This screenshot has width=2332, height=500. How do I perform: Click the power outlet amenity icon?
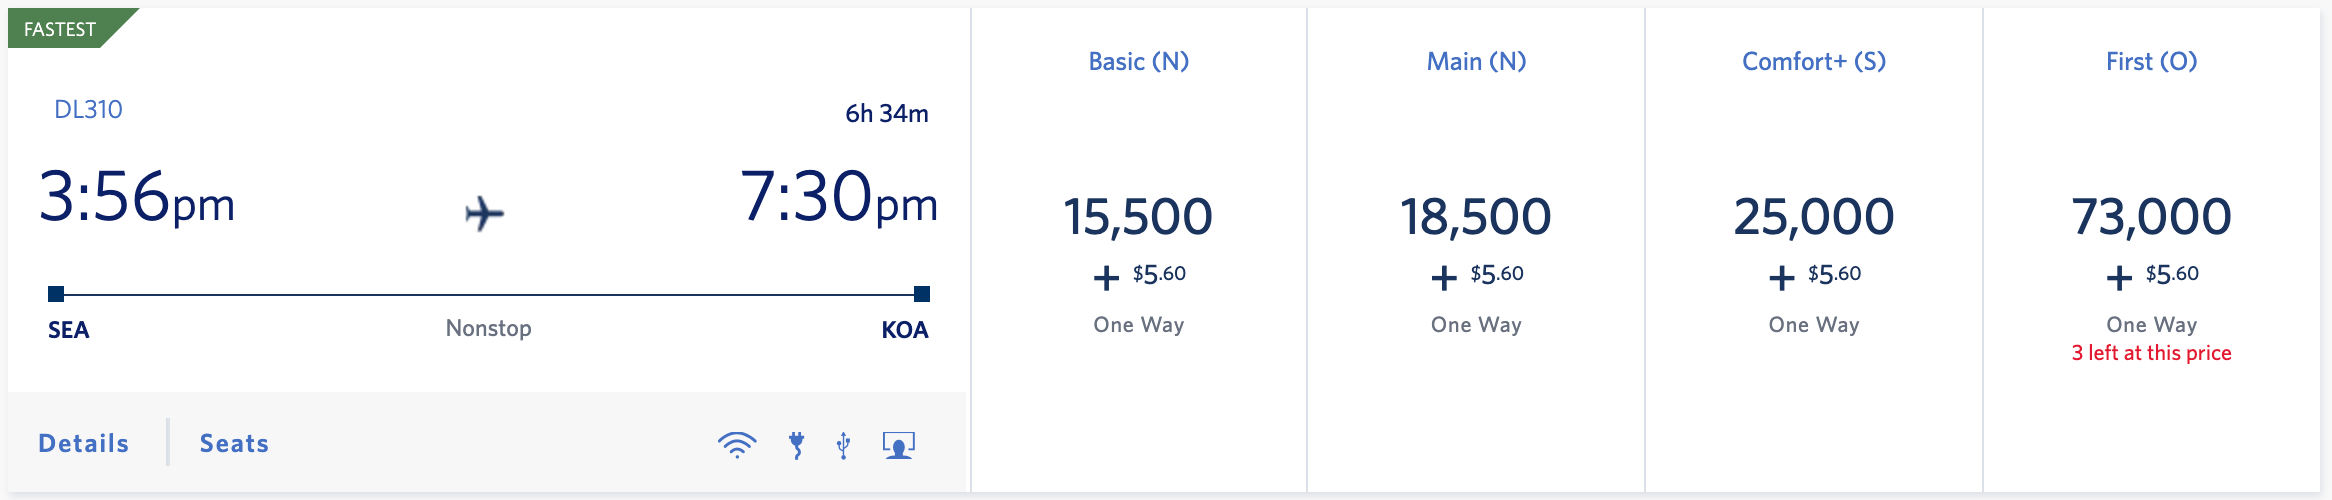pos(796,445)
